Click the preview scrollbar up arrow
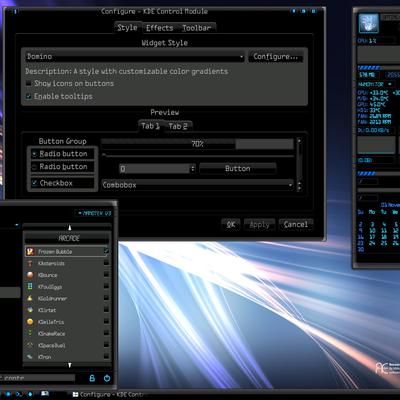 coord(299,141)
